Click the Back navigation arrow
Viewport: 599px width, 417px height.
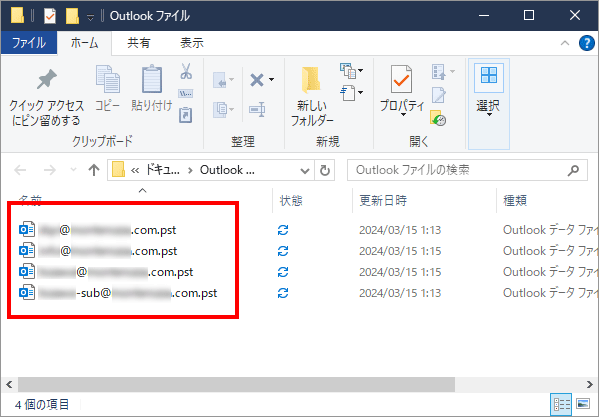20,170
